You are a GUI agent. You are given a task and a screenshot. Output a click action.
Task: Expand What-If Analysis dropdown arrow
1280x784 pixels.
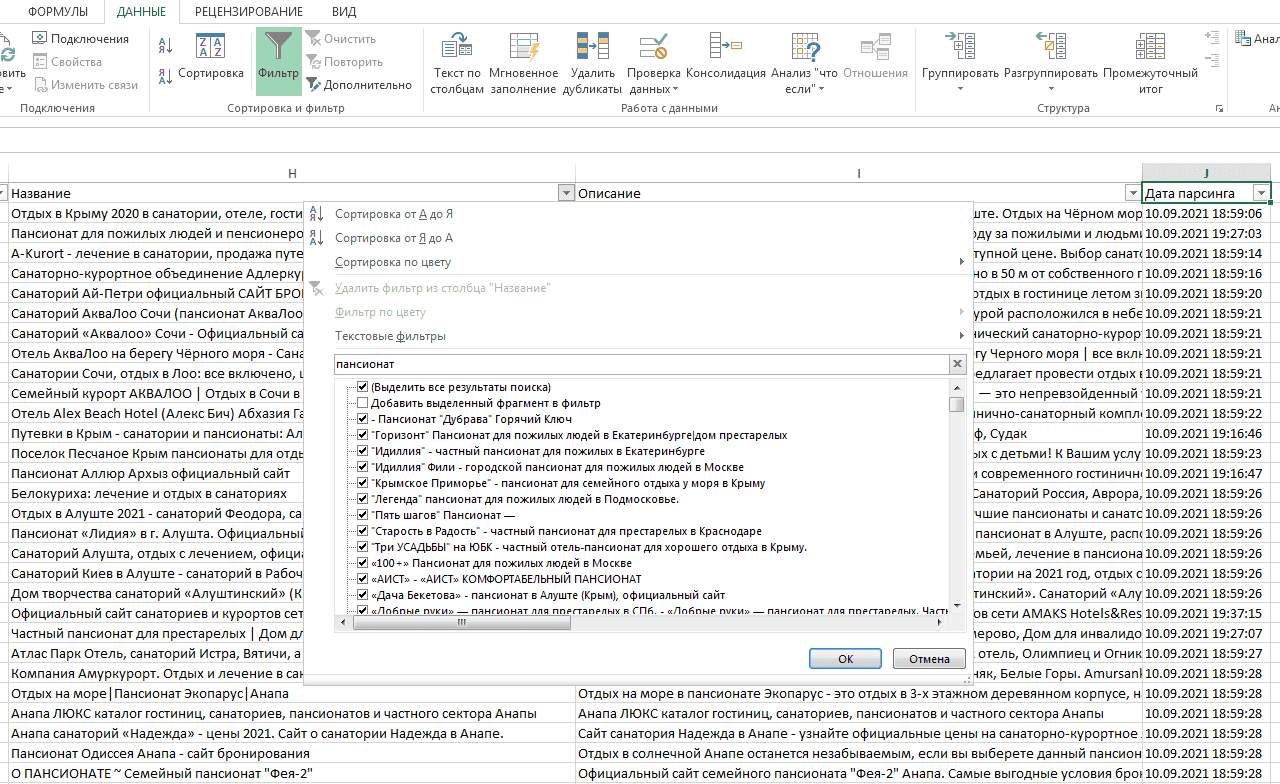[821, 89]
